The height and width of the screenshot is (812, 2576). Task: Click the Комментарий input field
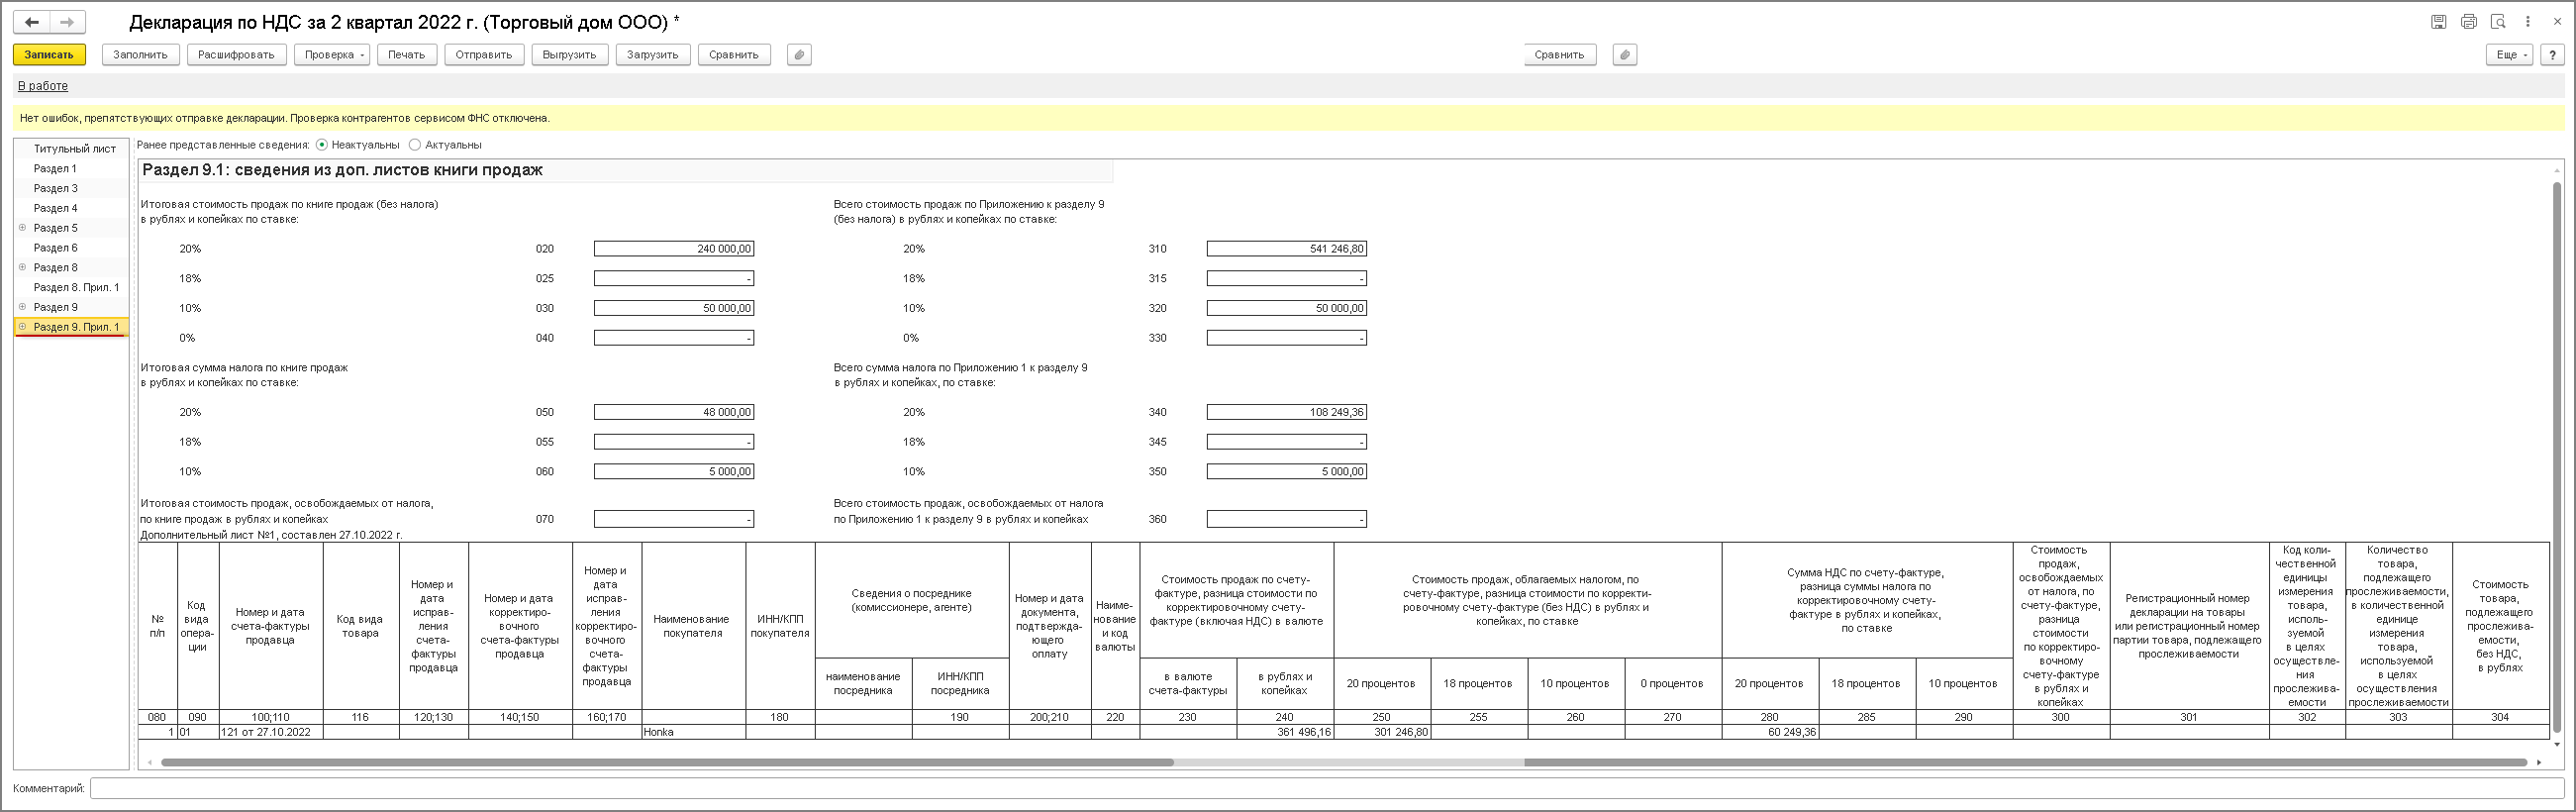1326,788
